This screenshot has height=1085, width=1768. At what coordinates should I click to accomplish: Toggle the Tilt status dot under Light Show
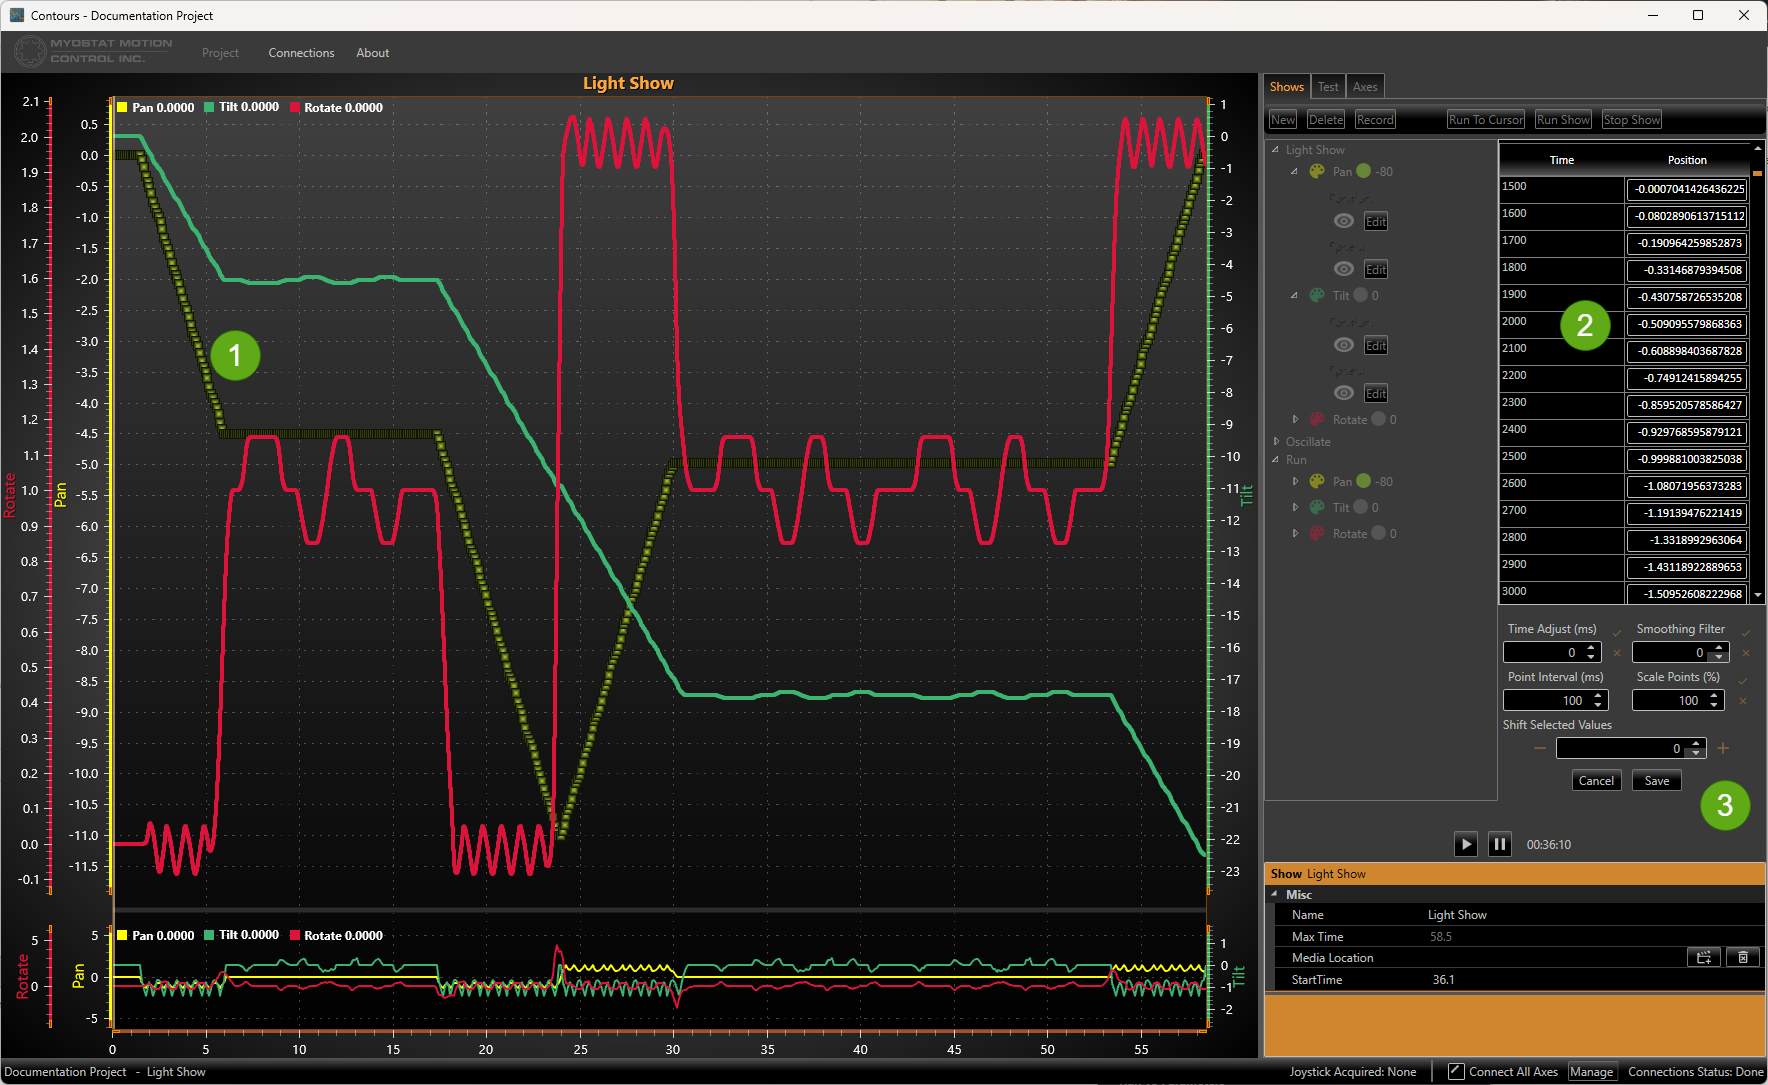coord(1360,295)
